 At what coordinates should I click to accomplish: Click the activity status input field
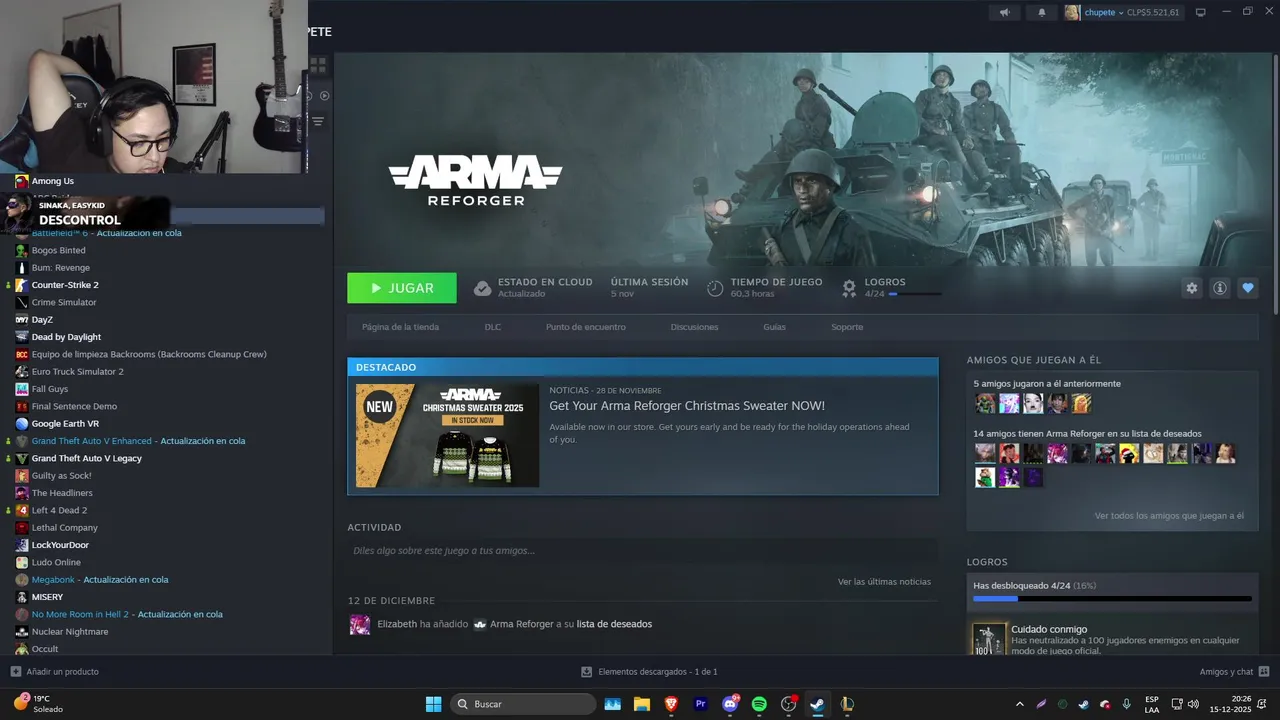(642, 550)
